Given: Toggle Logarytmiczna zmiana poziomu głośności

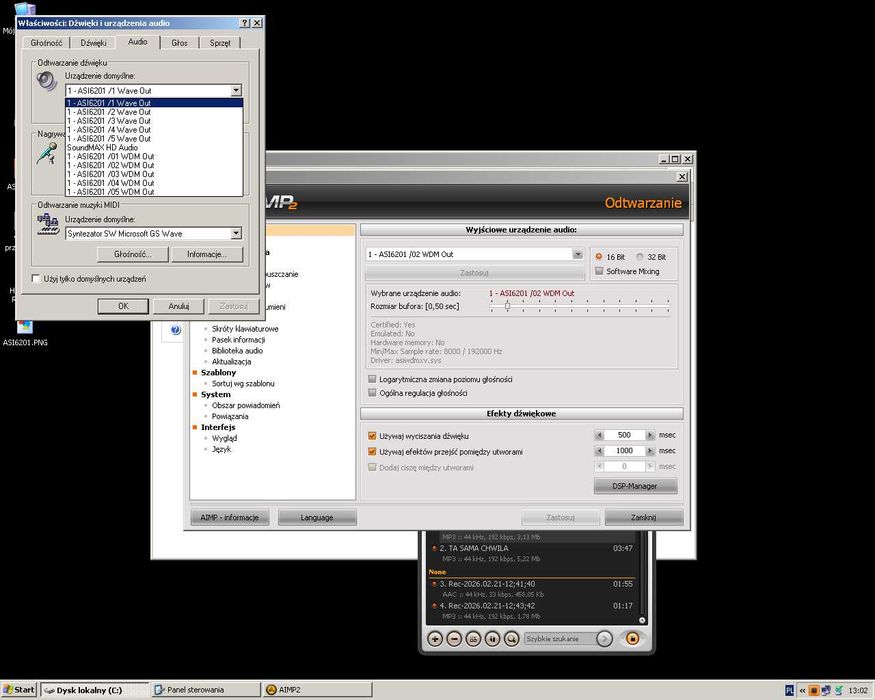Looking at the screenshot, I should pos(372,379).
